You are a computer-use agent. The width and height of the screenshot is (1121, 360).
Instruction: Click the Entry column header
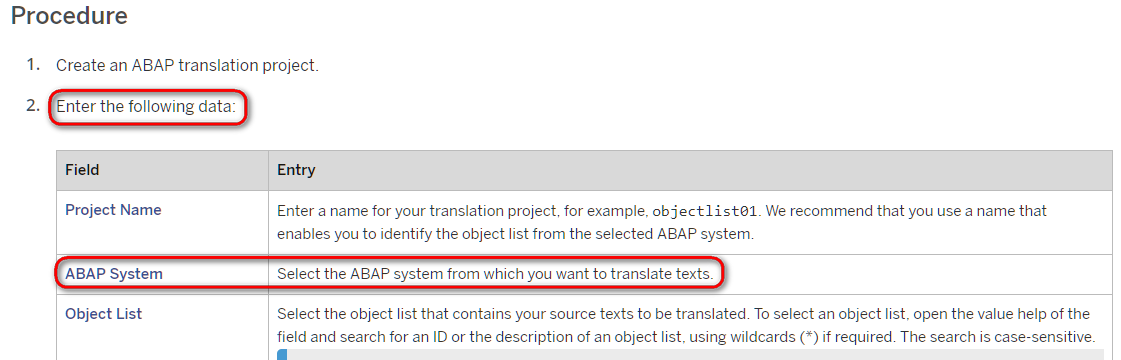pyautogui.click(x=296, y=171)
